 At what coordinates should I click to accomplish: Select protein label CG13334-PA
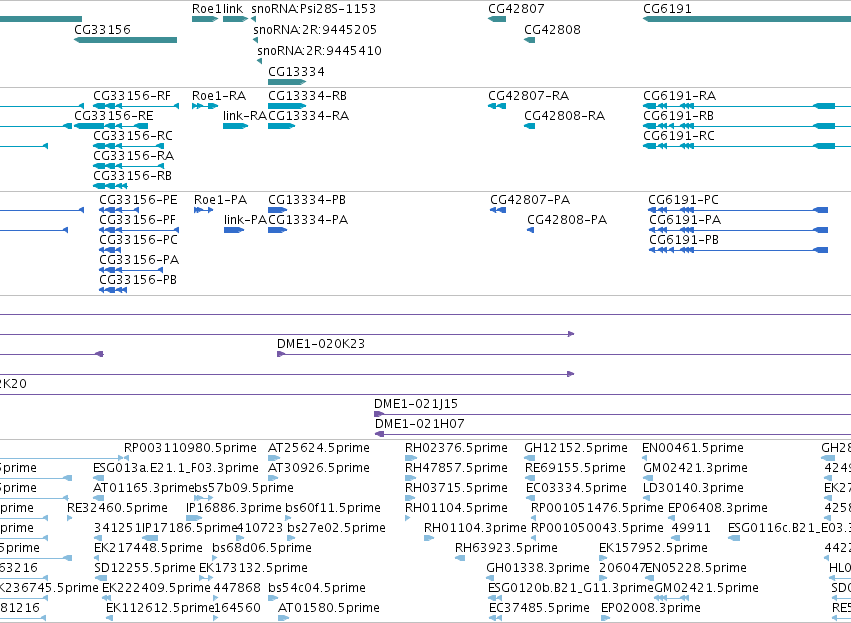pyautogui.click(x=308, y=220)
